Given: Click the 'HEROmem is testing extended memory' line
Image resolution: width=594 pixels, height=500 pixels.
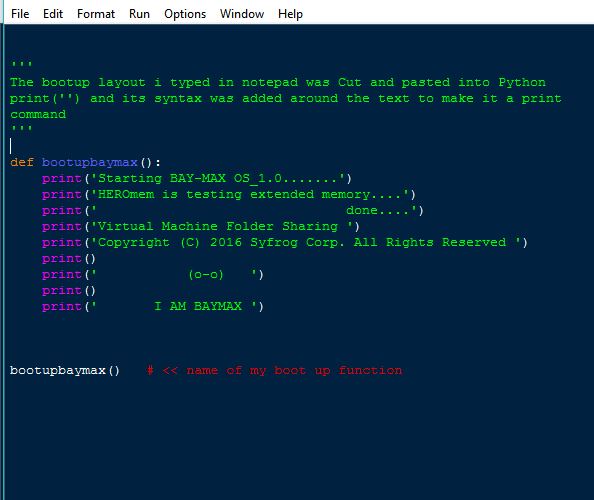Looking at the screenshot, I should [x=229, y=195].
